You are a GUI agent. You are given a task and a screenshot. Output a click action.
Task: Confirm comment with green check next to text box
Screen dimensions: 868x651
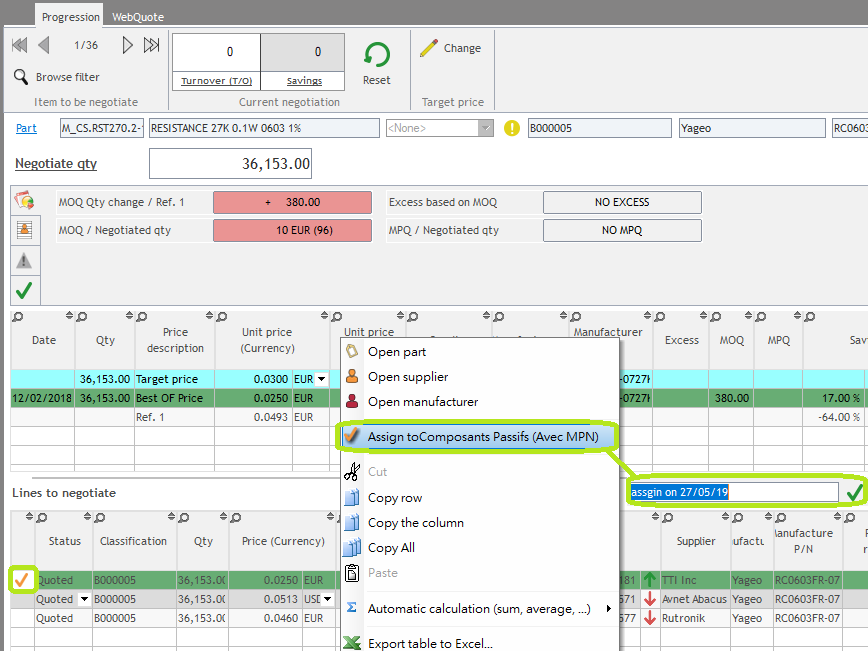[853, 492]
